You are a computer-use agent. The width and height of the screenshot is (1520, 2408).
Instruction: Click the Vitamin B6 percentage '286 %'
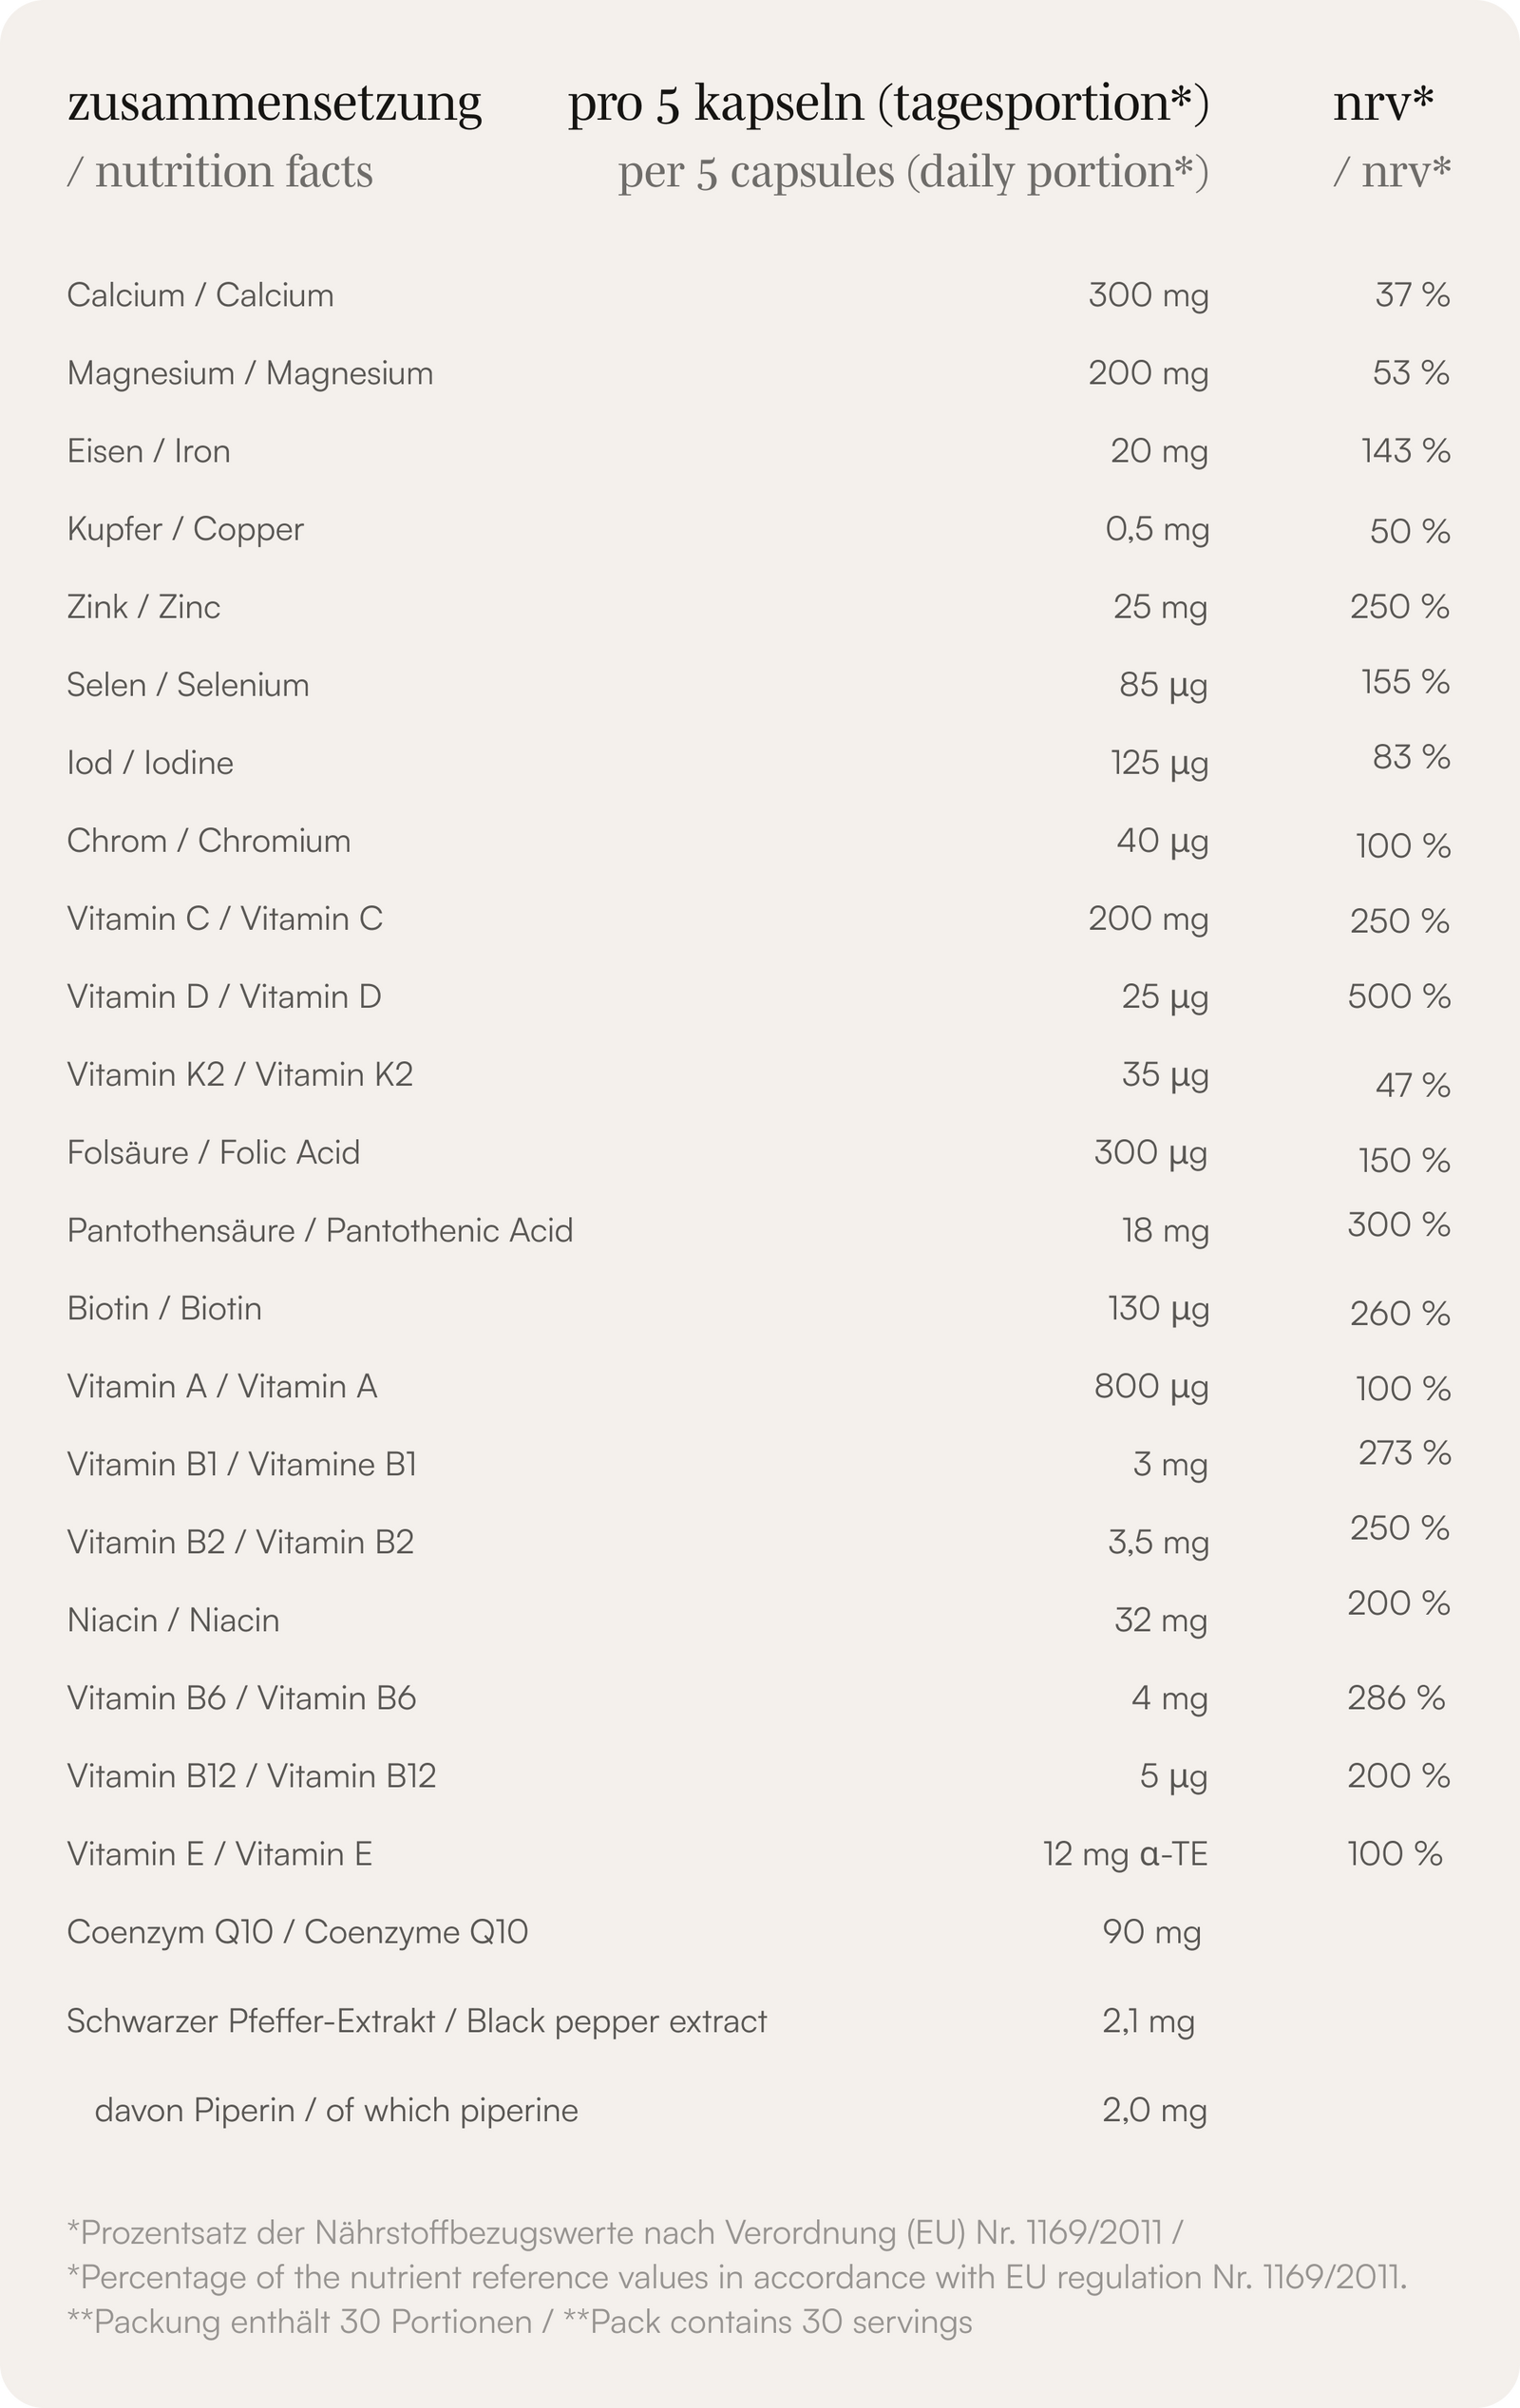point(1396,1698)
